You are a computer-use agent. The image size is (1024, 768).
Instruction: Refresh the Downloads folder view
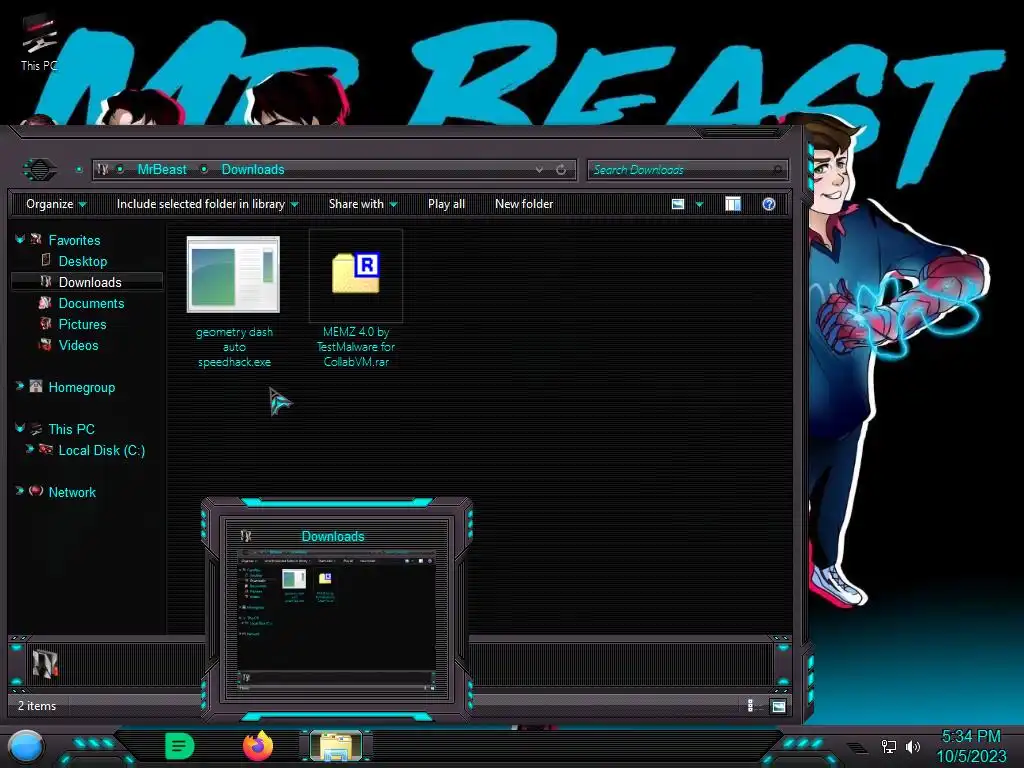(561, 170)
